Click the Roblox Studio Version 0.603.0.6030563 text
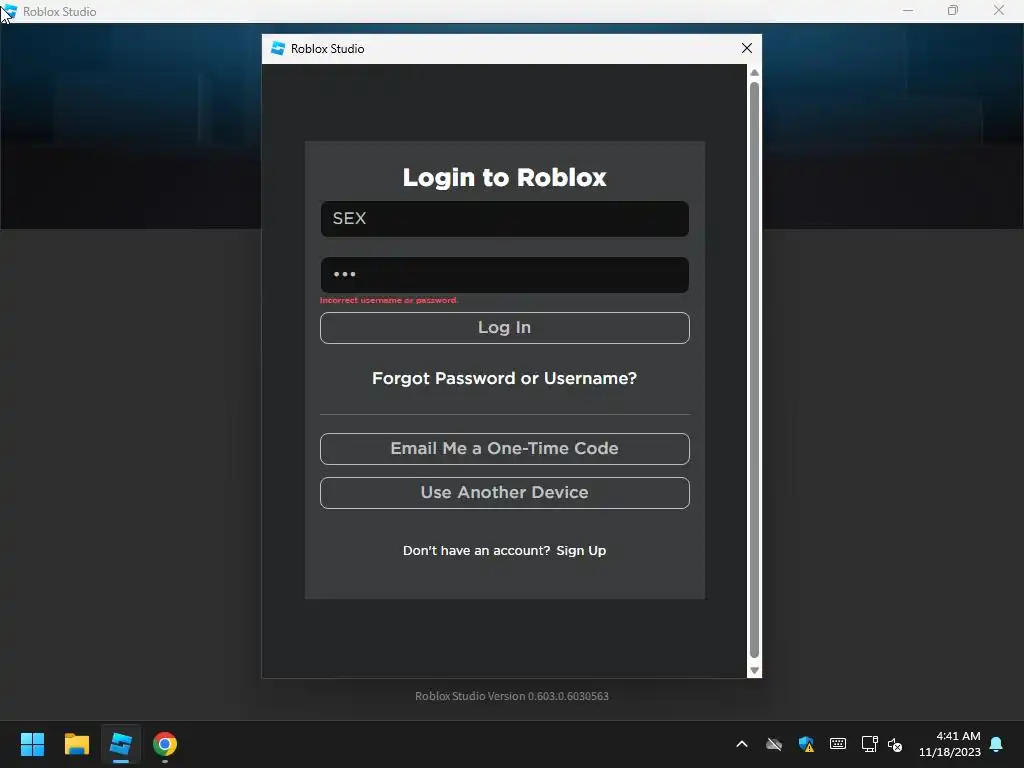The width and height of the screenshot is (1024, 768). (512, 696)
